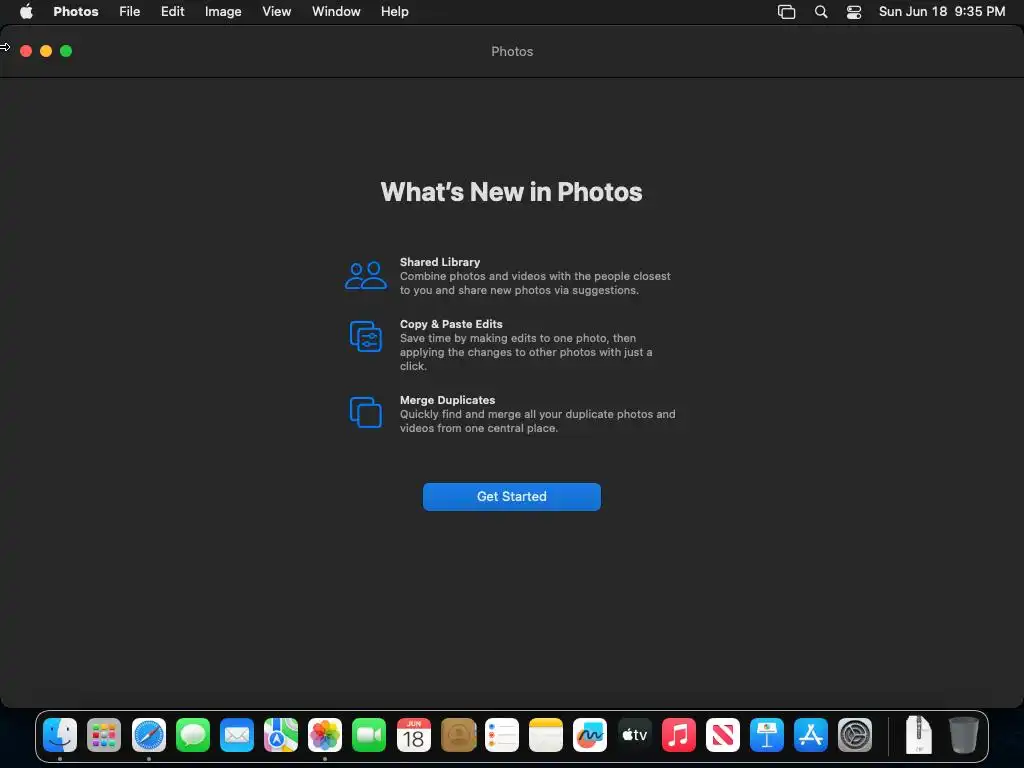Open the Edit menu
Screen dimensions: 1024x768
coord(172,11)
